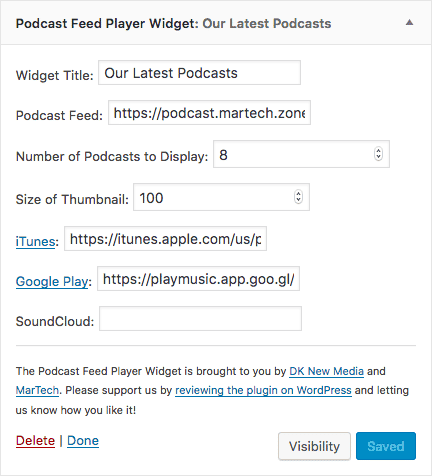
Task: Collapse the Podcast Feed Player Widget panel arrow
Action: (409, 23)
